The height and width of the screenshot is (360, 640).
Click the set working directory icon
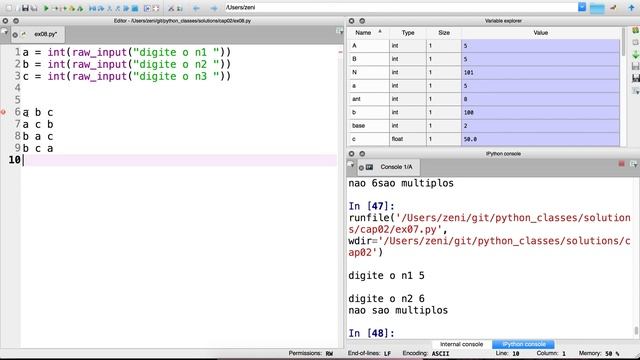point(613,8)
